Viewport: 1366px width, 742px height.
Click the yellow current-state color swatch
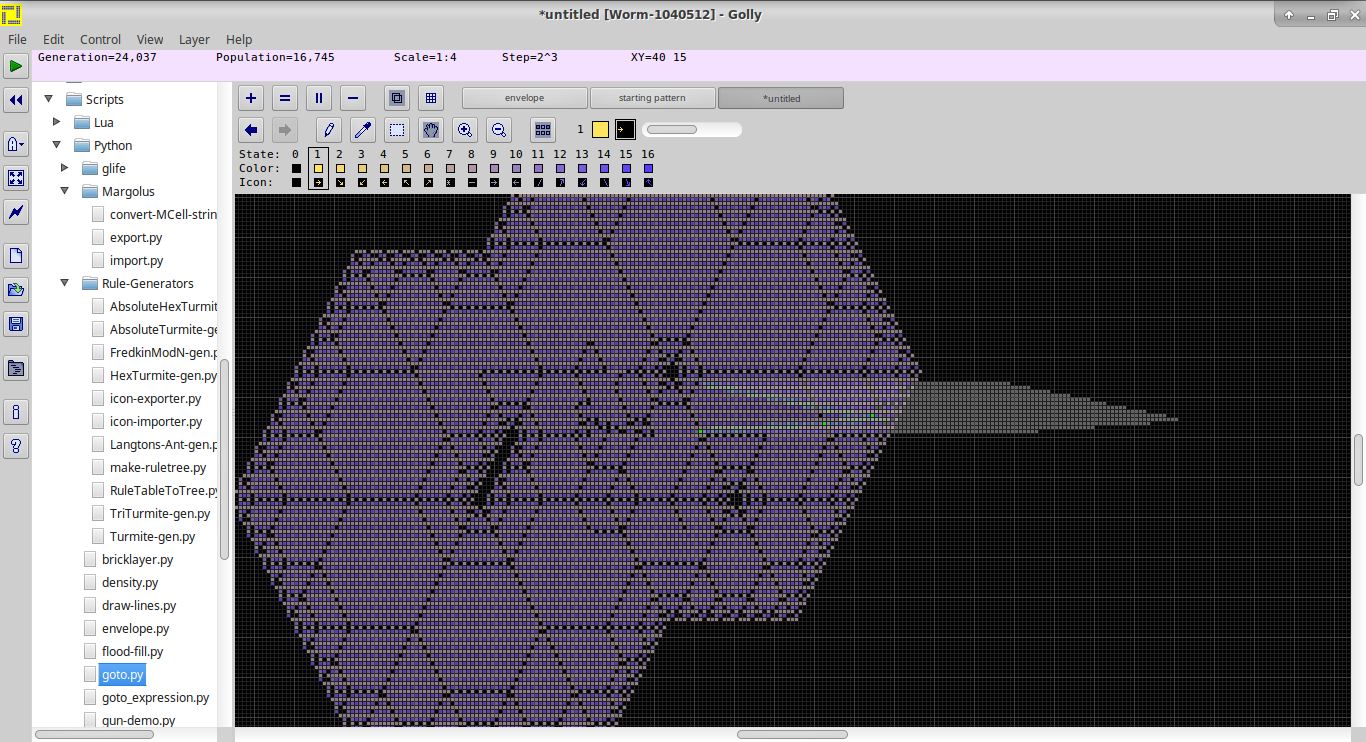[x=600, y=129]
